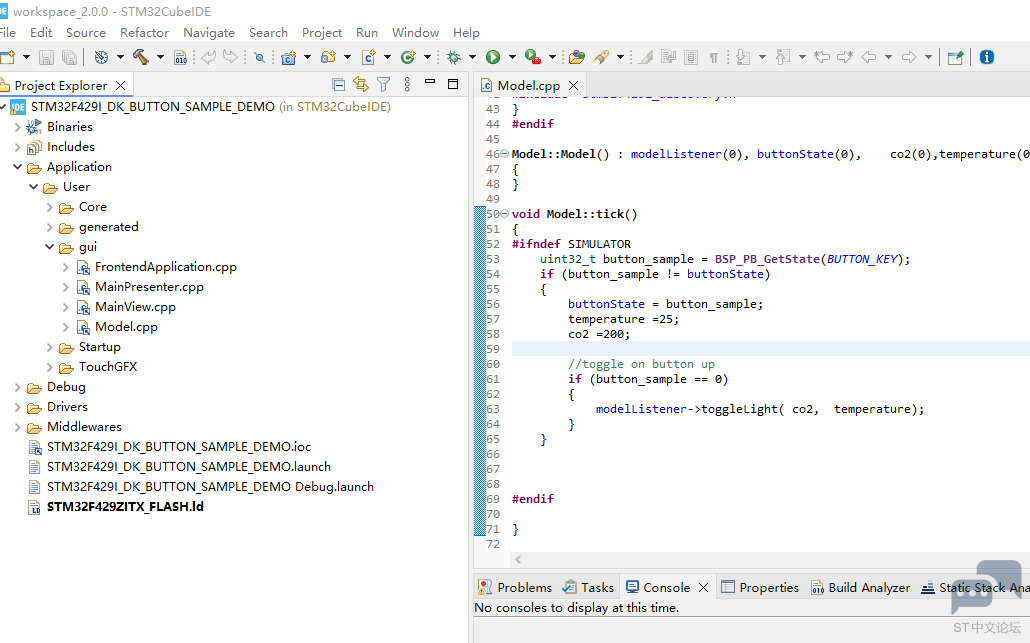
Task: Click the hammer Build icon in toolbar
Action: point(142,57)
